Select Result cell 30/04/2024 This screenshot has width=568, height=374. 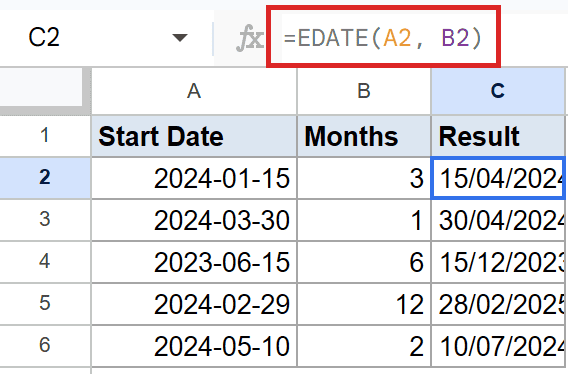click(498, 220)
